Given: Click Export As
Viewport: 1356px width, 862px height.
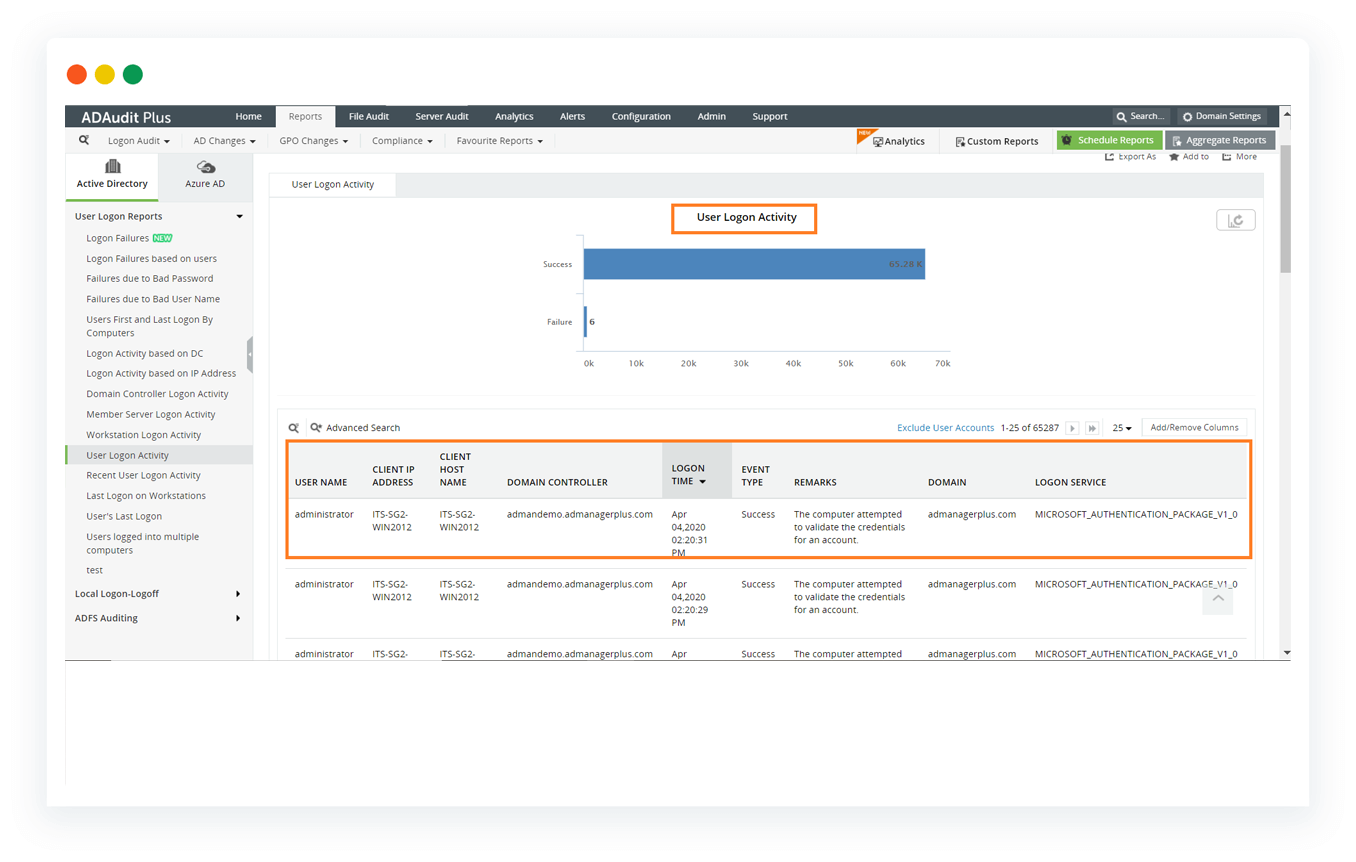Looking at the screenshot, I should point(1130,157).
